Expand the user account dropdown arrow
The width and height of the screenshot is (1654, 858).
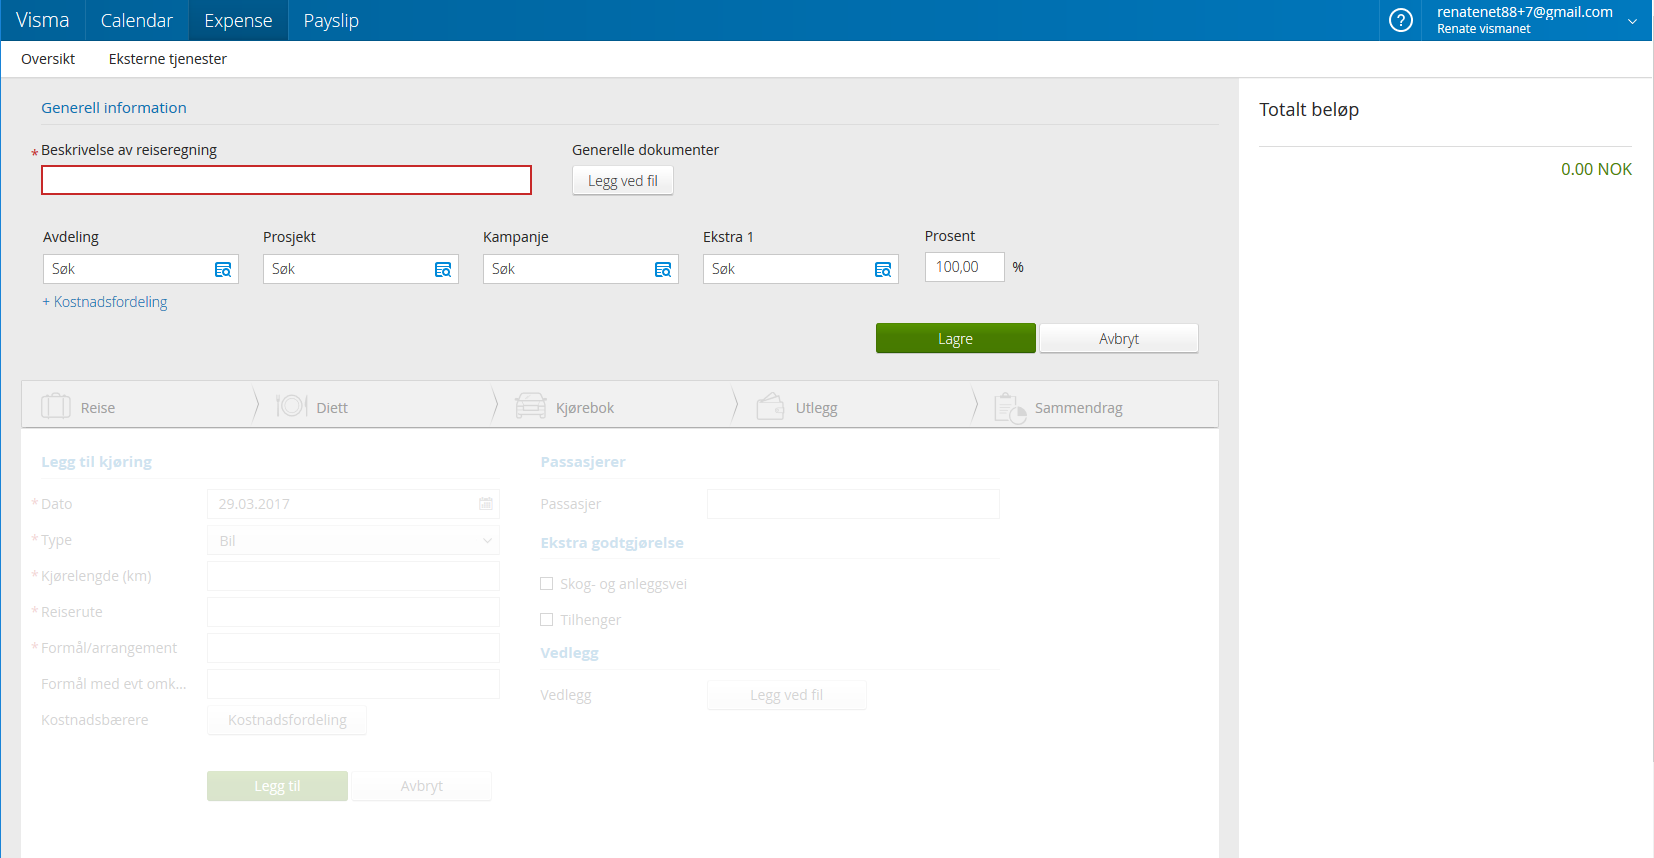pyautogui.click(x=1633, y=21)
